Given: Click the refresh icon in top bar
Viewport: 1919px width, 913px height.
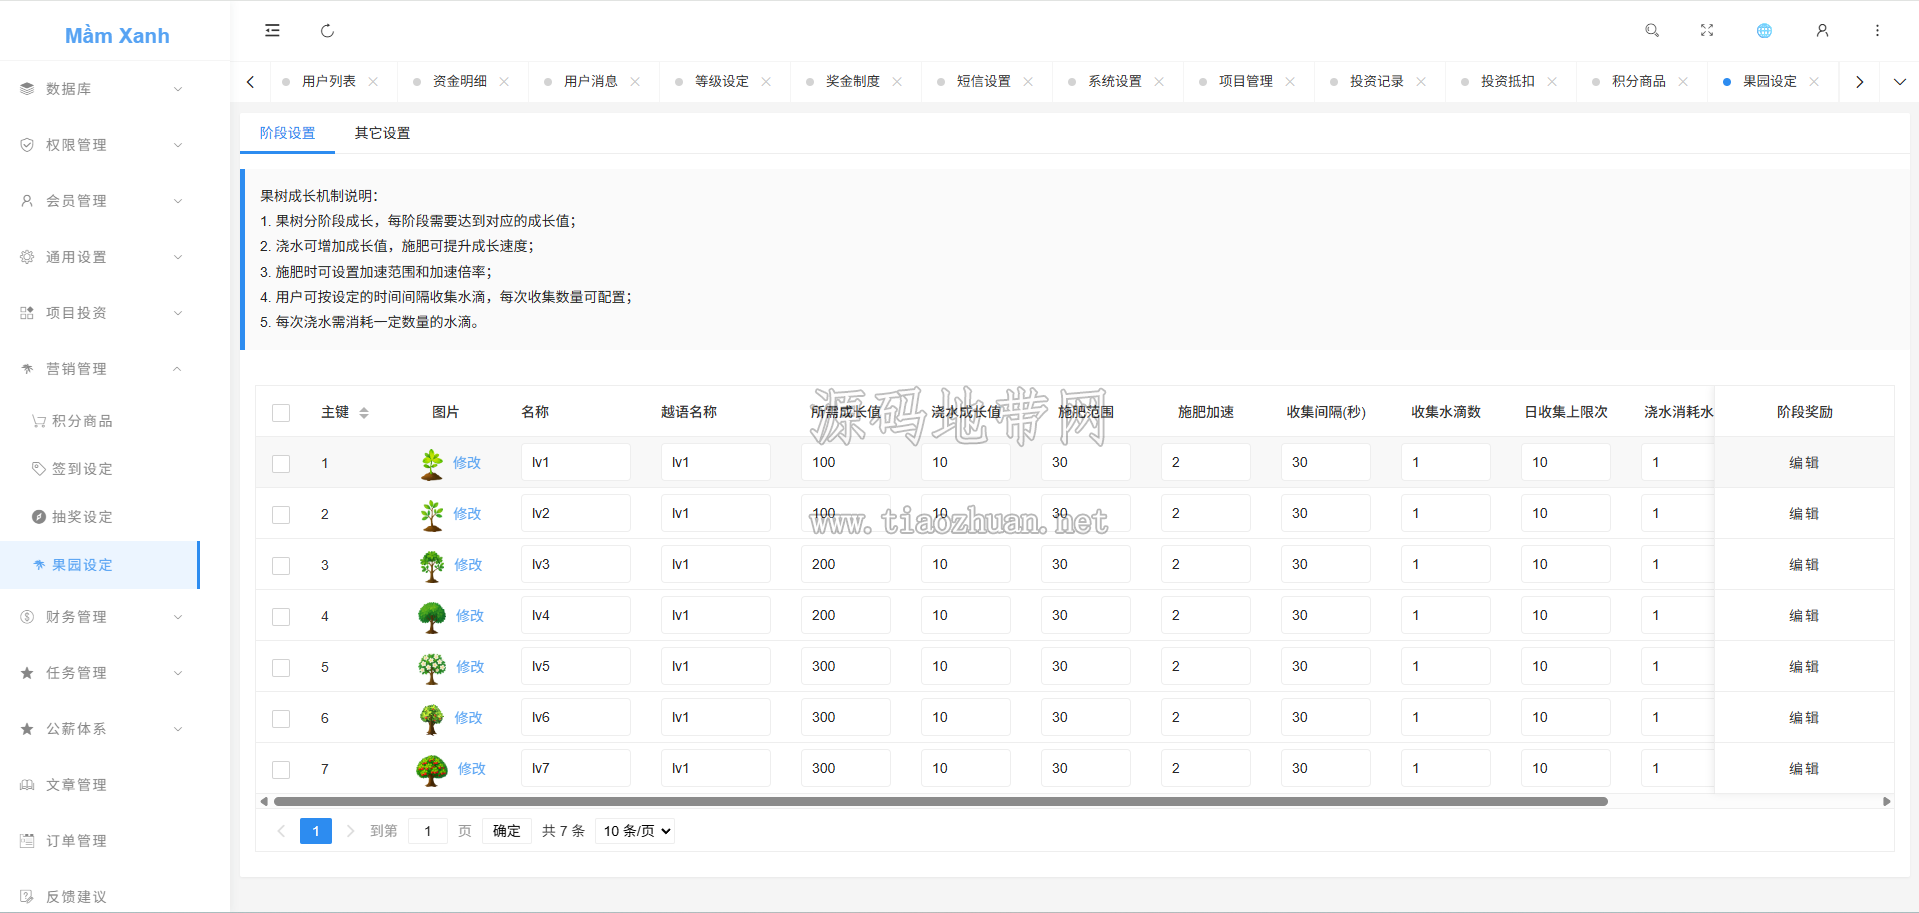Looking at the screenshot, I should click(x=327, y=31).
